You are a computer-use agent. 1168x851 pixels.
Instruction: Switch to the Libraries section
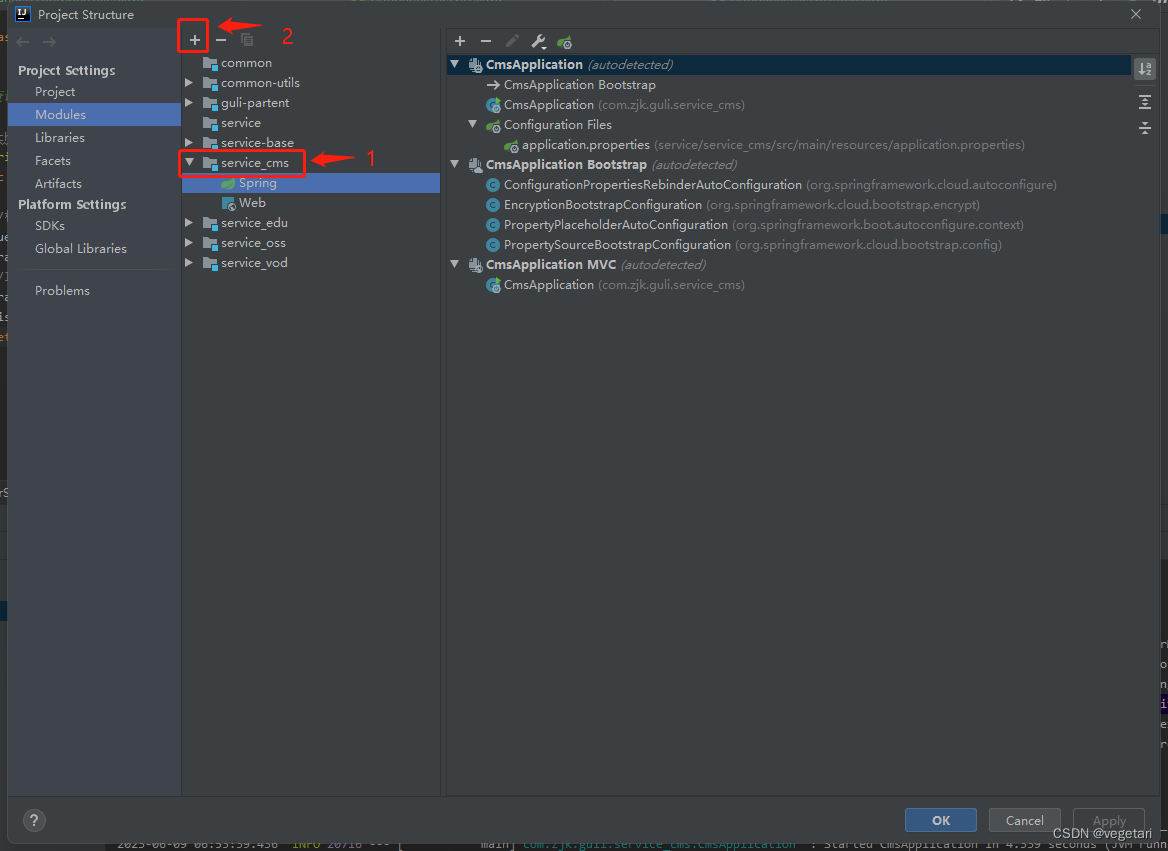coord(59,137)
